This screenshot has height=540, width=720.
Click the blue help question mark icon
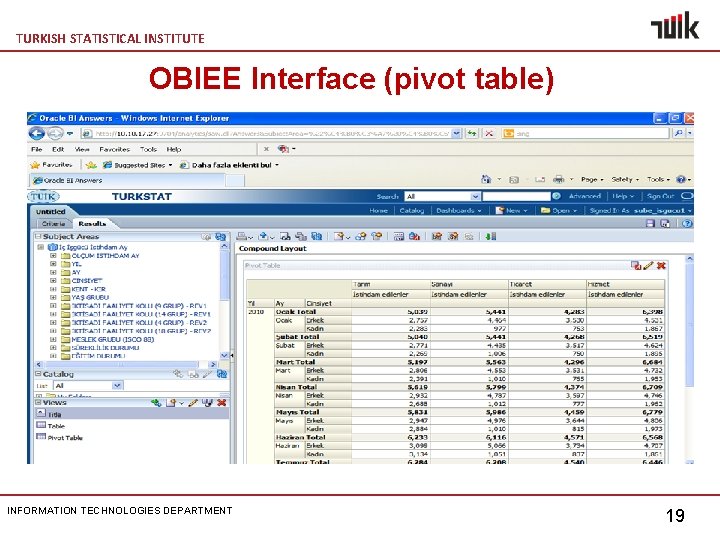(687, 224)
